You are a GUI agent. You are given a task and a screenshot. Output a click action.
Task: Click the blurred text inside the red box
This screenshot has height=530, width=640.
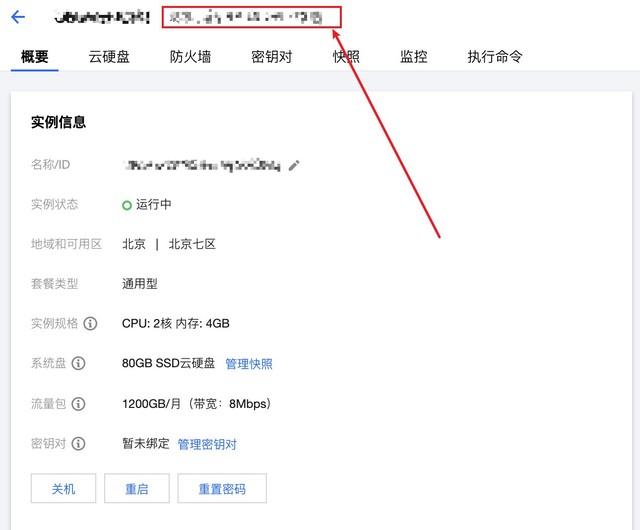(246, 17)
